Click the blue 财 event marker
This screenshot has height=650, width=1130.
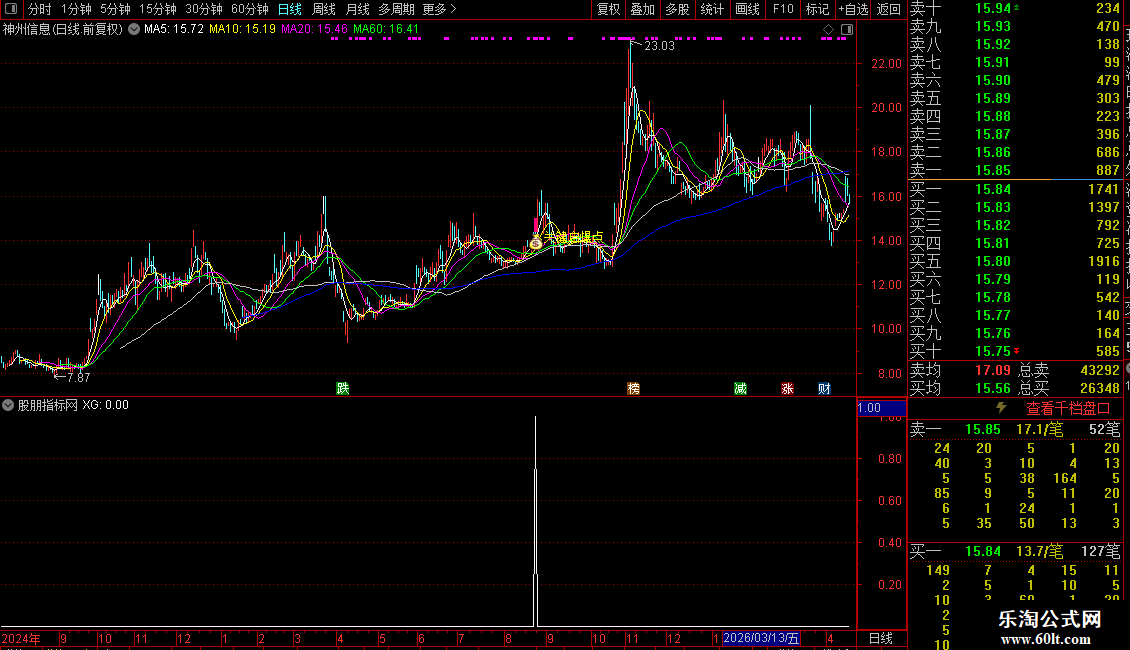coord(824,388)
